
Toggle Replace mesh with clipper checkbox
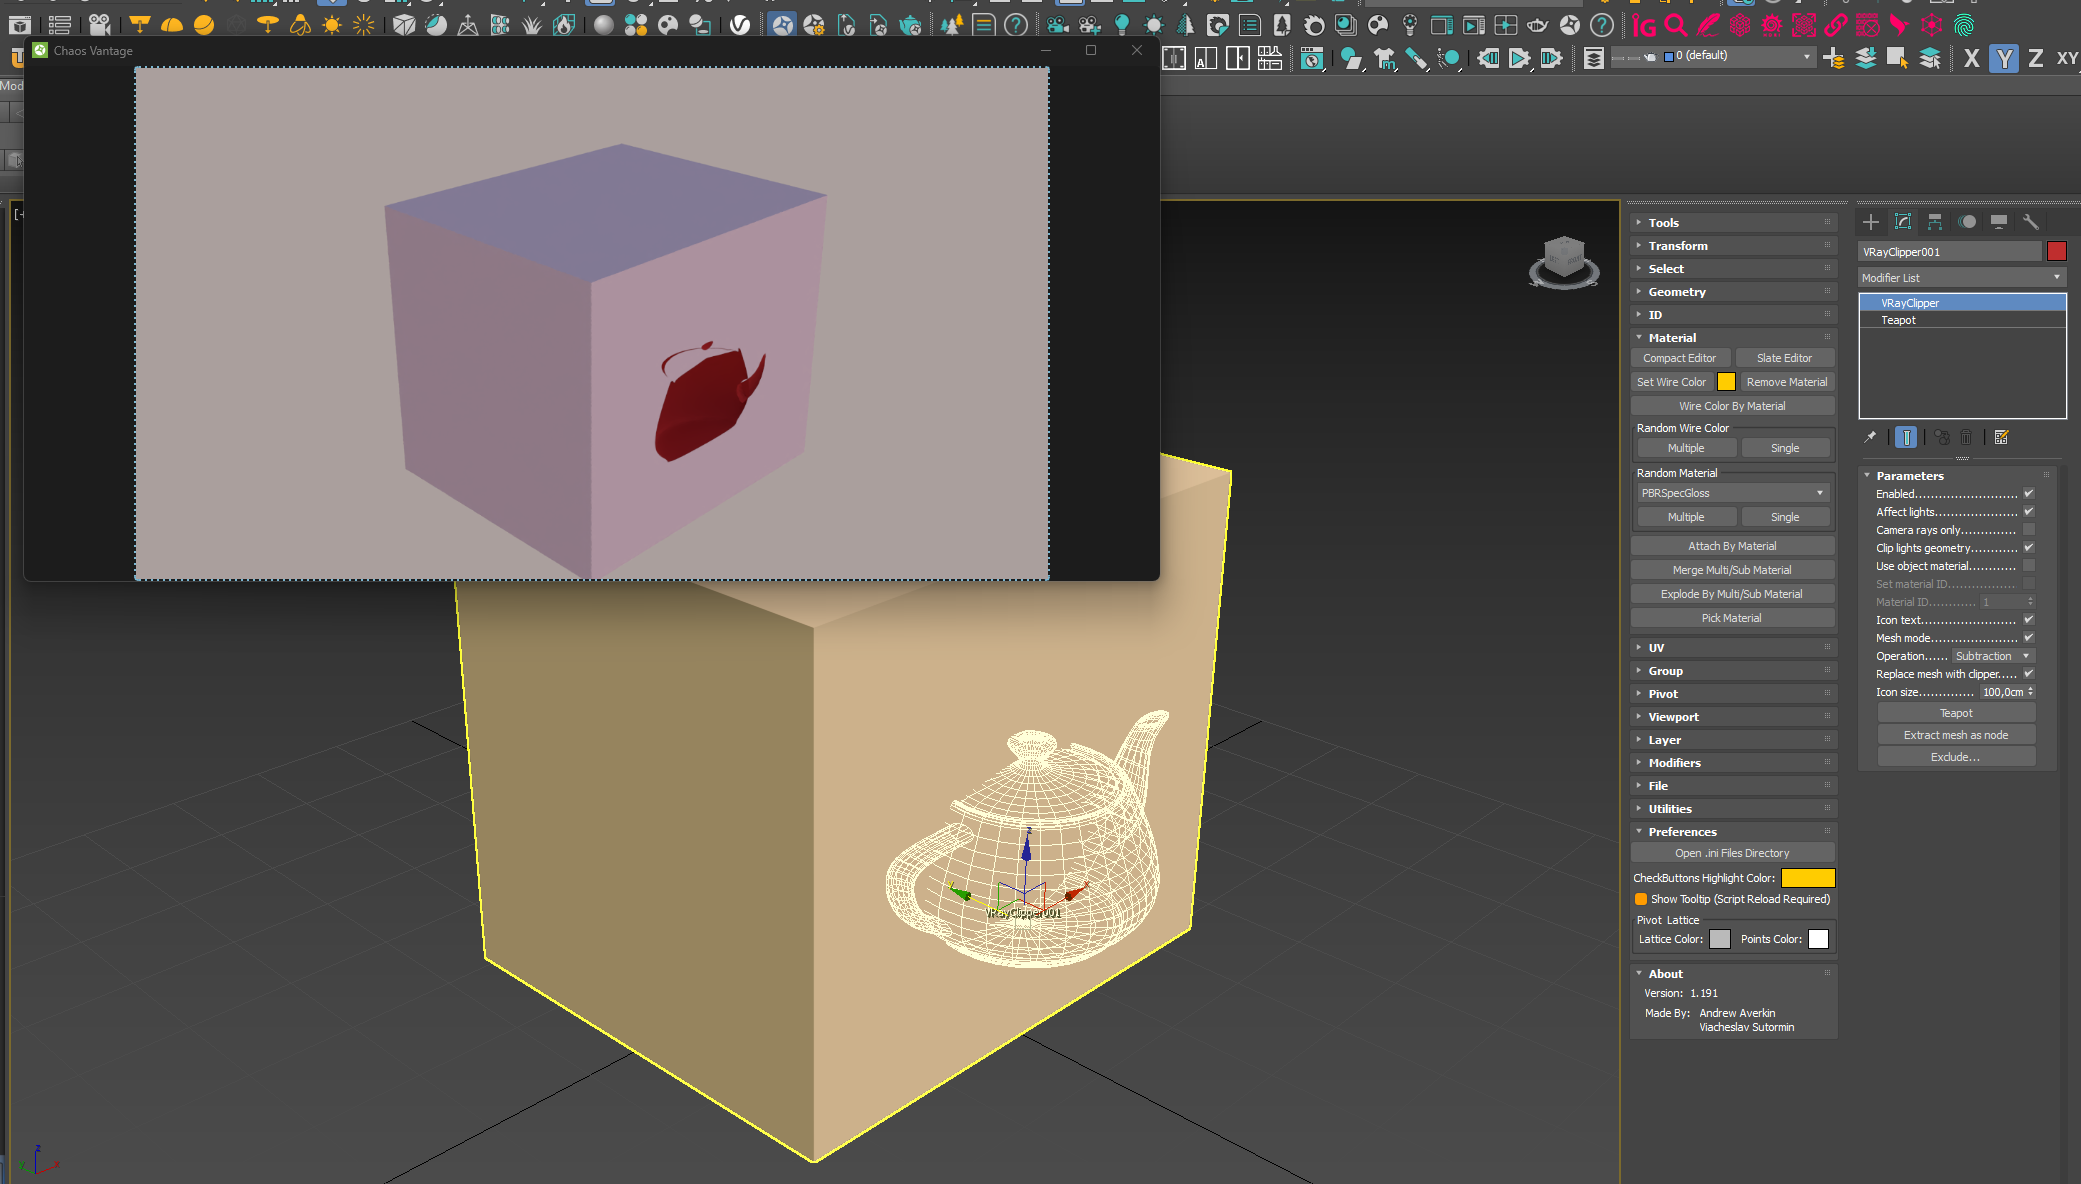pyautogui.click(x=2029, y=674)
